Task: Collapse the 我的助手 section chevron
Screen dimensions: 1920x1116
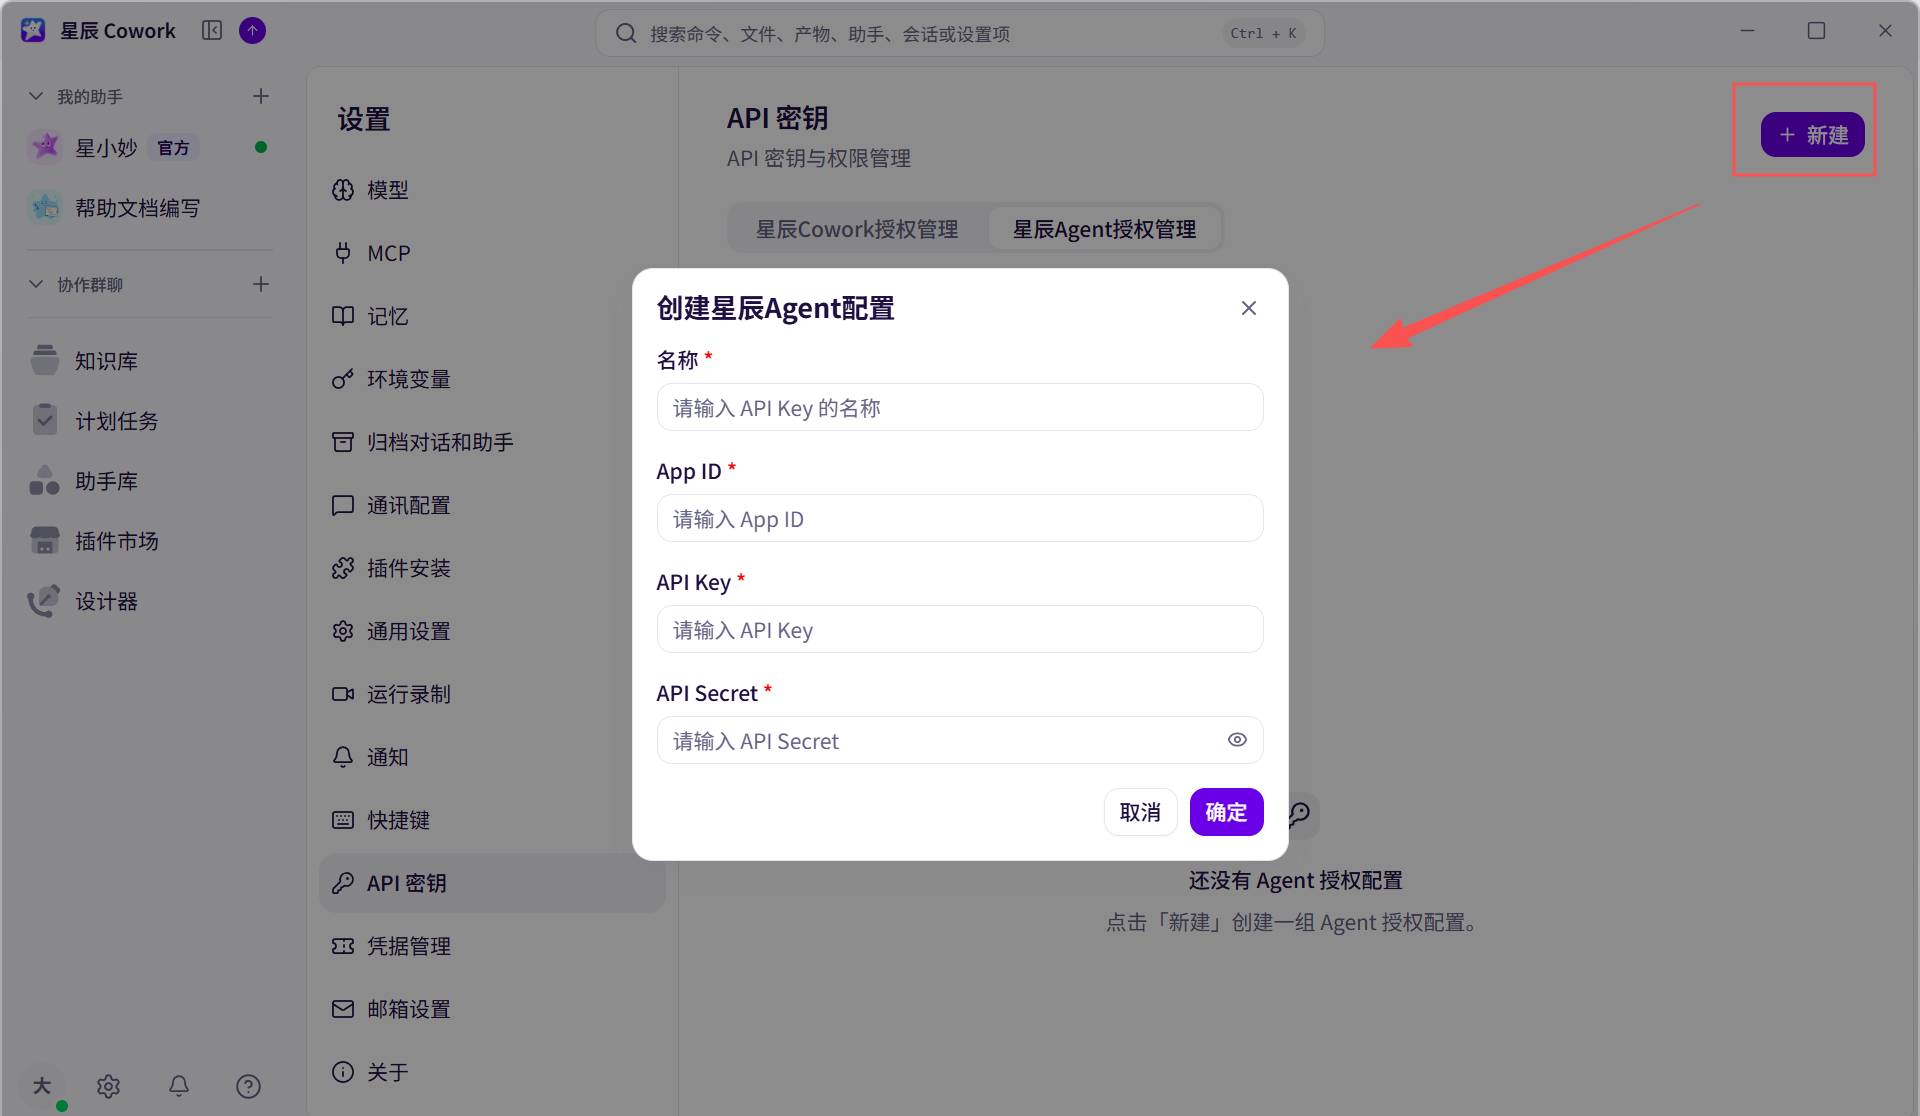Action: pos(36,96)
